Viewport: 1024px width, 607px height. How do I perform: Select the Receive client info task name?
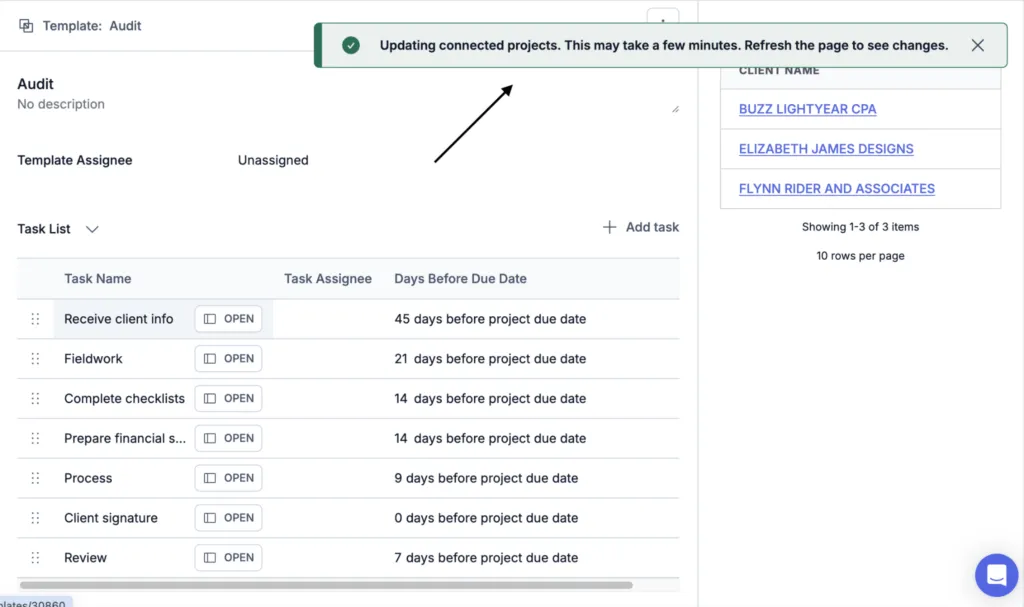[x=119, y=319]
